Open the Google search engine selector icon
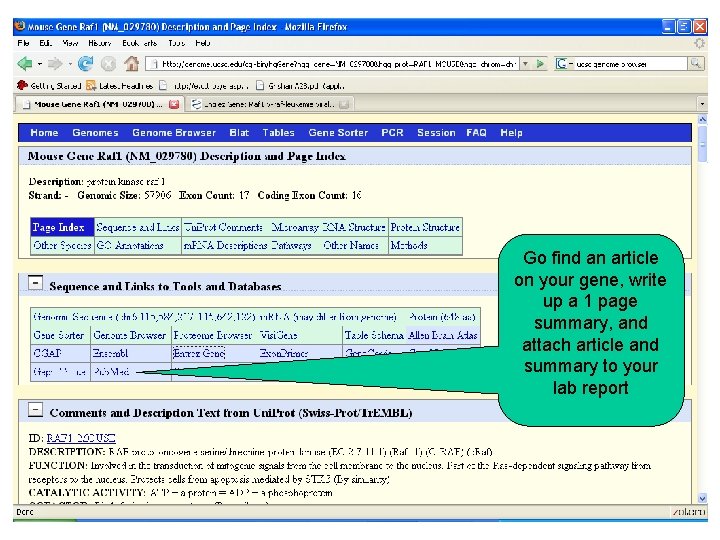The image size is (720, 540). coord(561,64)
